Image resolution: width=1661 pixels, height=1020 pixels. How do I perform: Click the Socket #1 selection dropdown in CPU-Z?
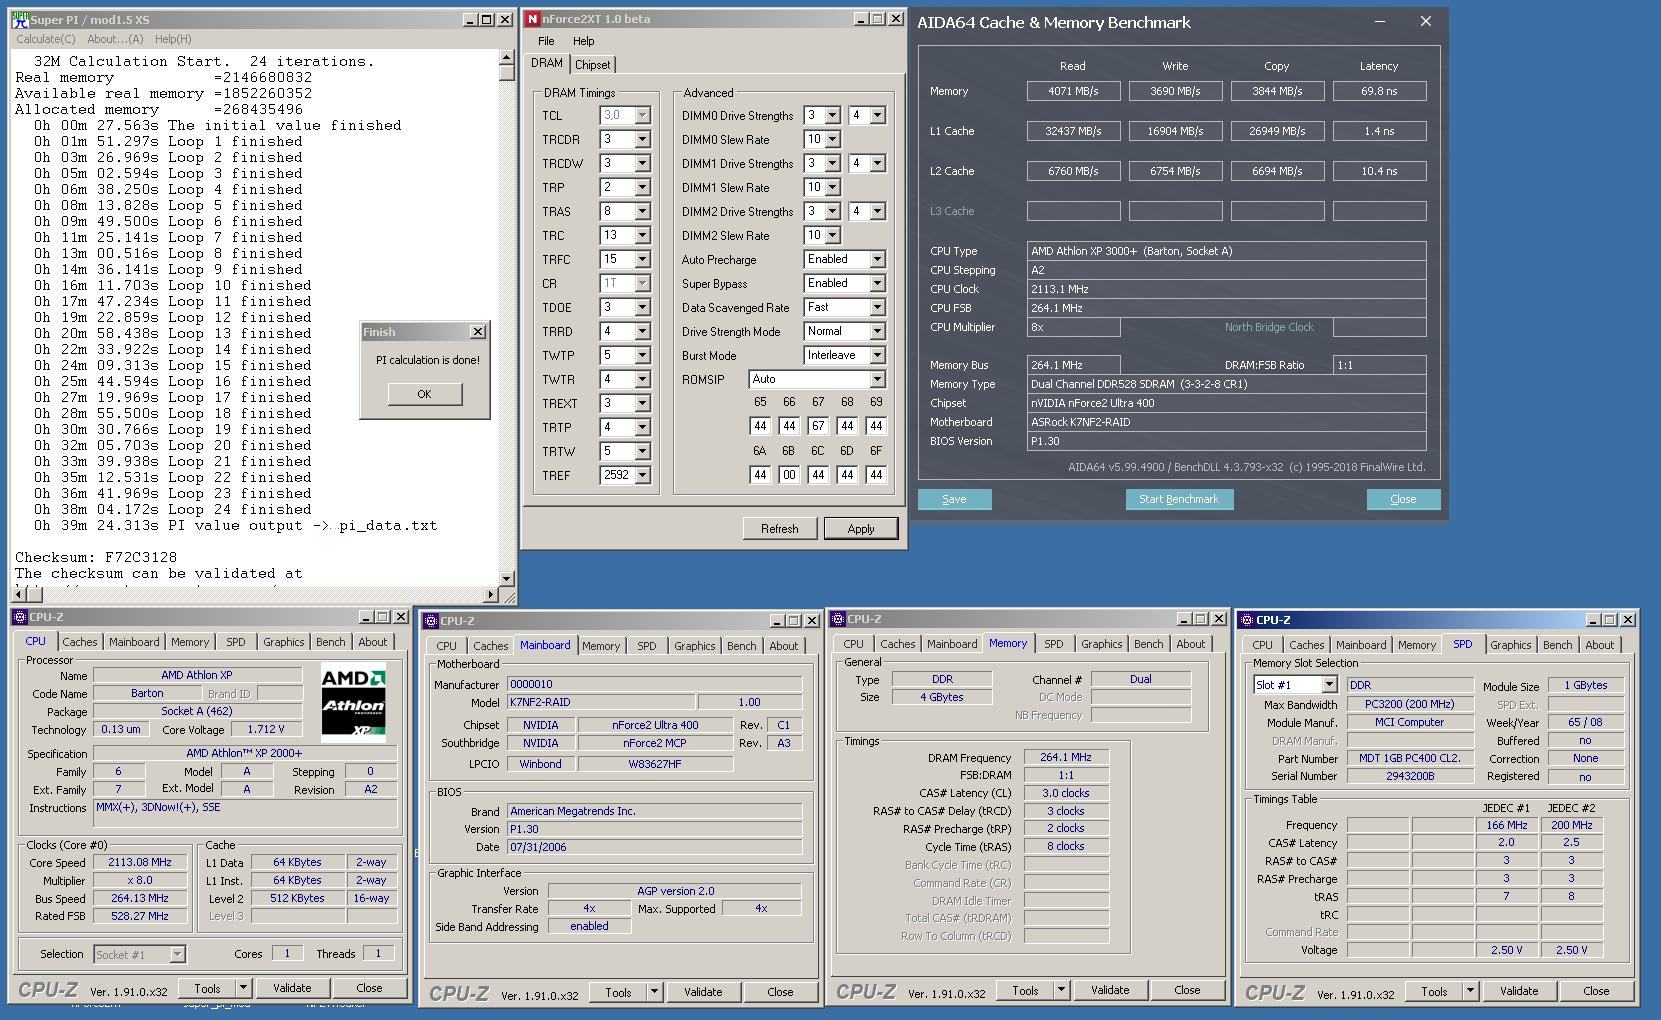[x=139, y=954]
